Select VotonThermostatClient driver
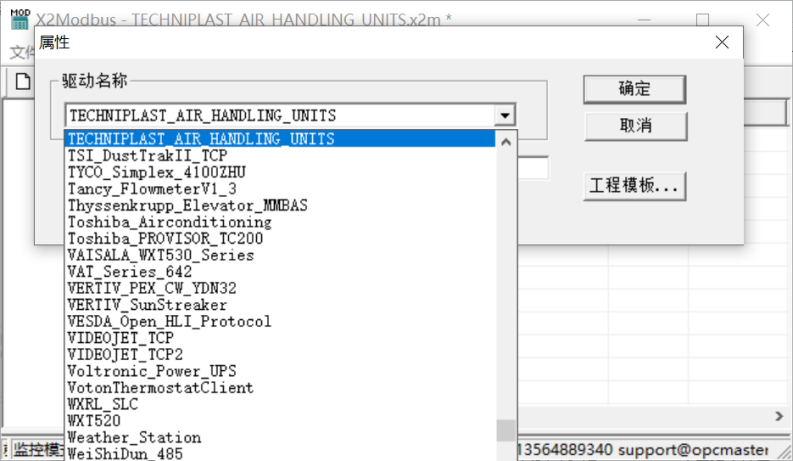This screenshot has height=461, width=793. (x=281, y=388)
